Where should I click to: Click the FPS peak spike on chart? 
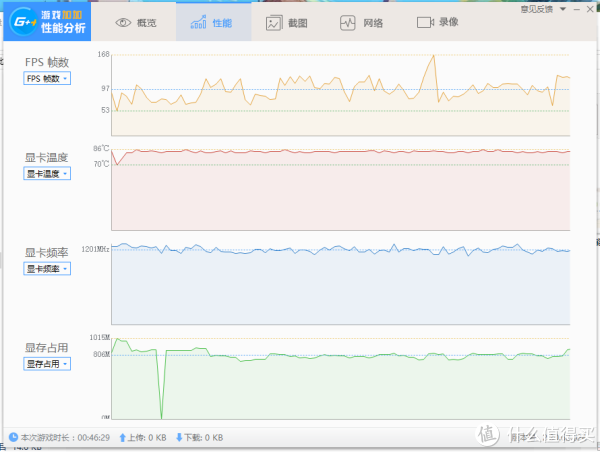[x=433, y=56]
